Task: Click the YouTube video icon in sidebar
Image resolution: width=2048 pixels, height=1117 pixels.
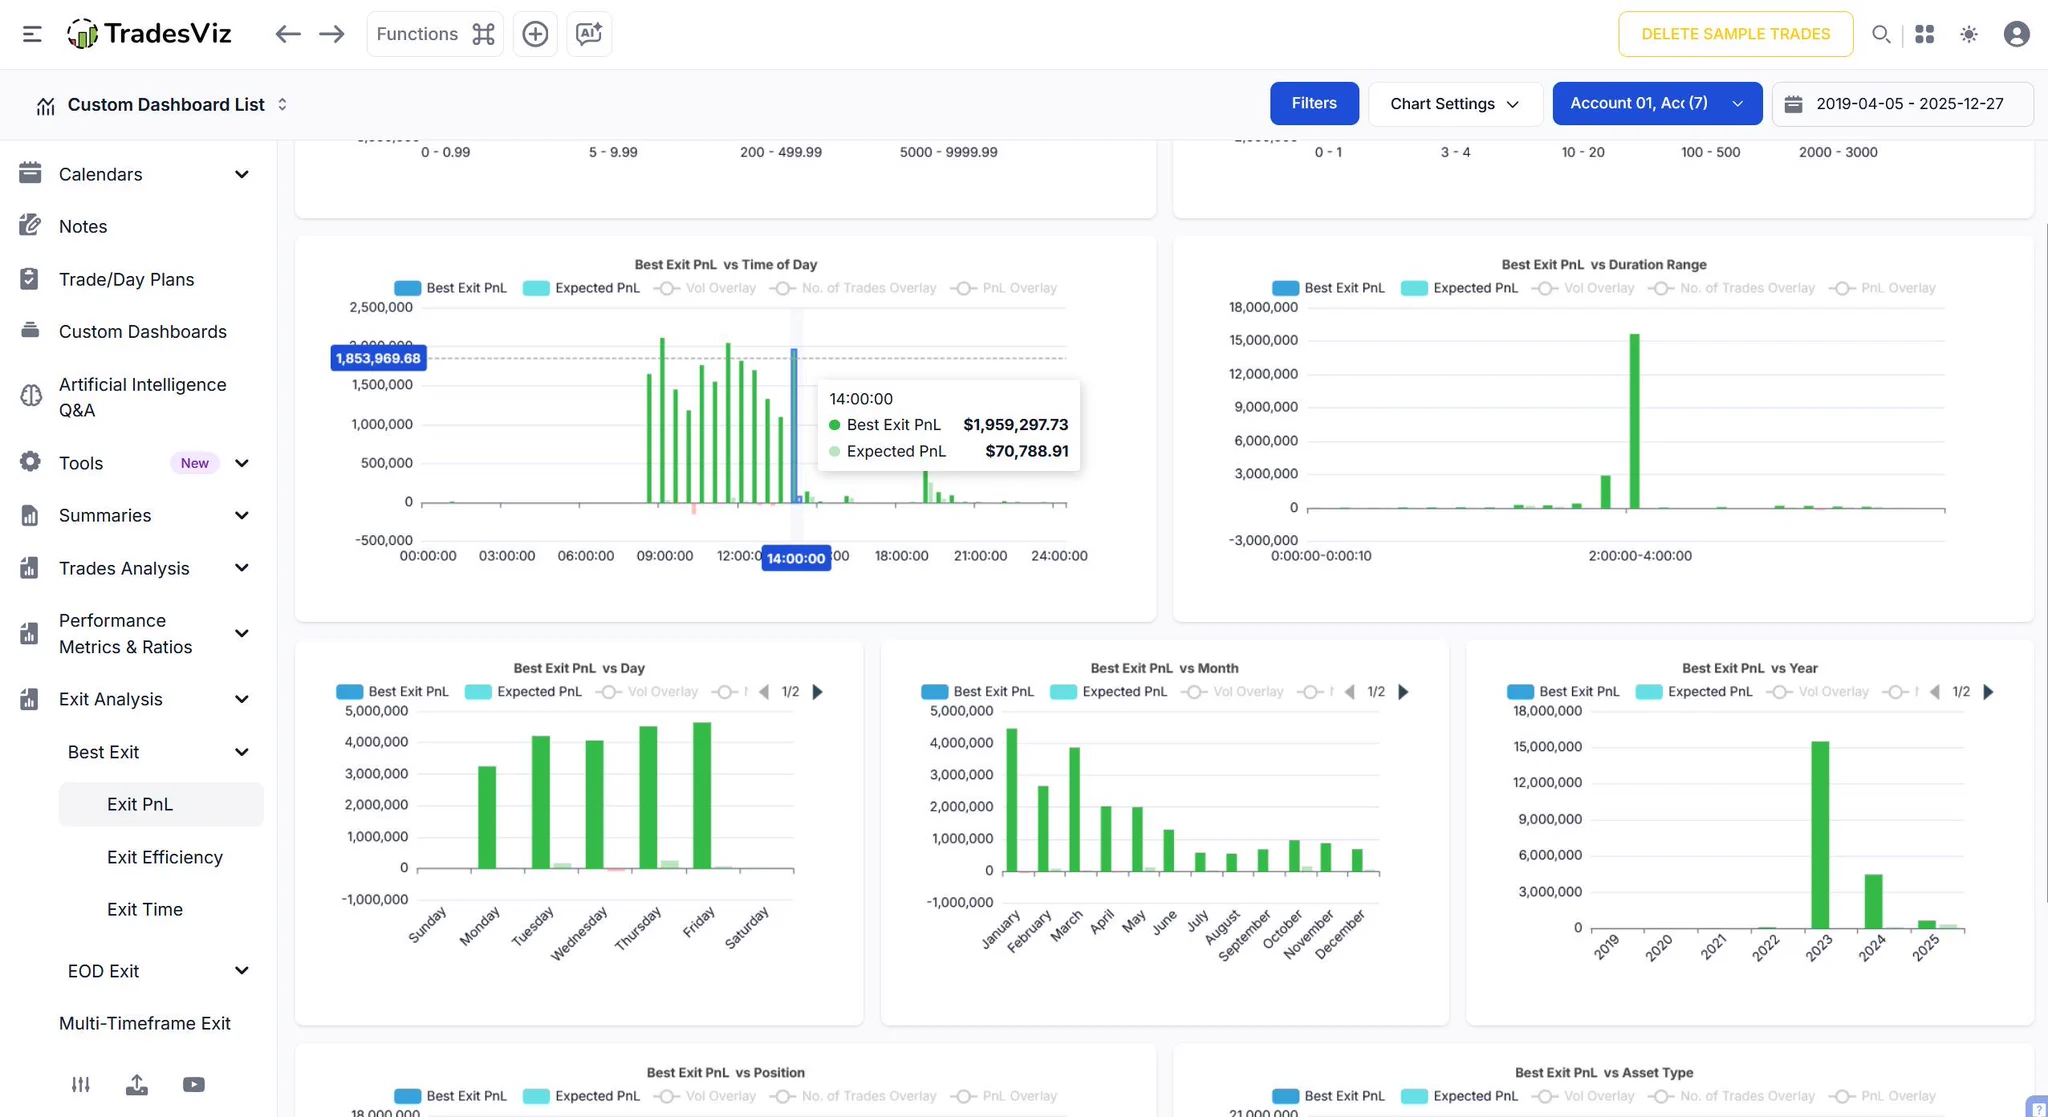Action: [193, 1084]
